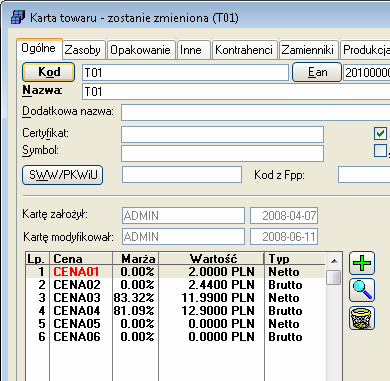390x381 pixels.
Task: Focus the Certyfikat input field
Action: coord(222,134)
